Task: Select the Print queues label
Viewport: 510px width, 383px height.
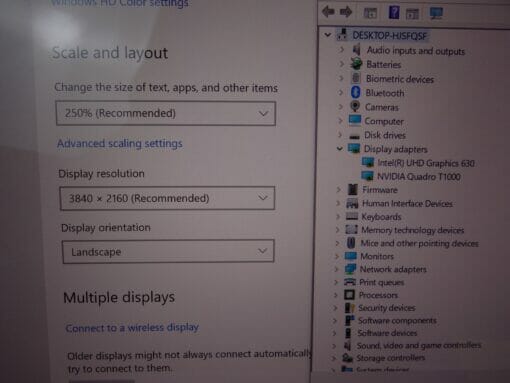Action: [x=382, y=283]
